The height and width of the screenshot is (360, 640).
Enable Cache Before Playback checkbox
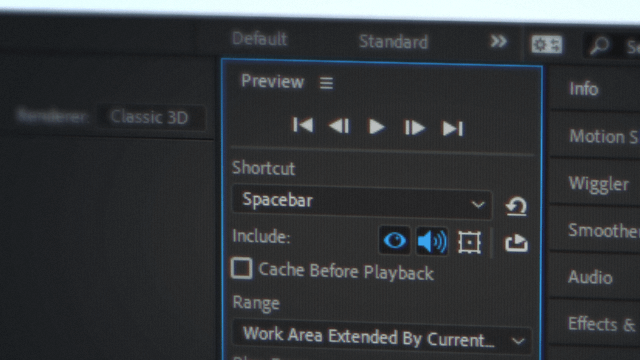tap(241, 269)
